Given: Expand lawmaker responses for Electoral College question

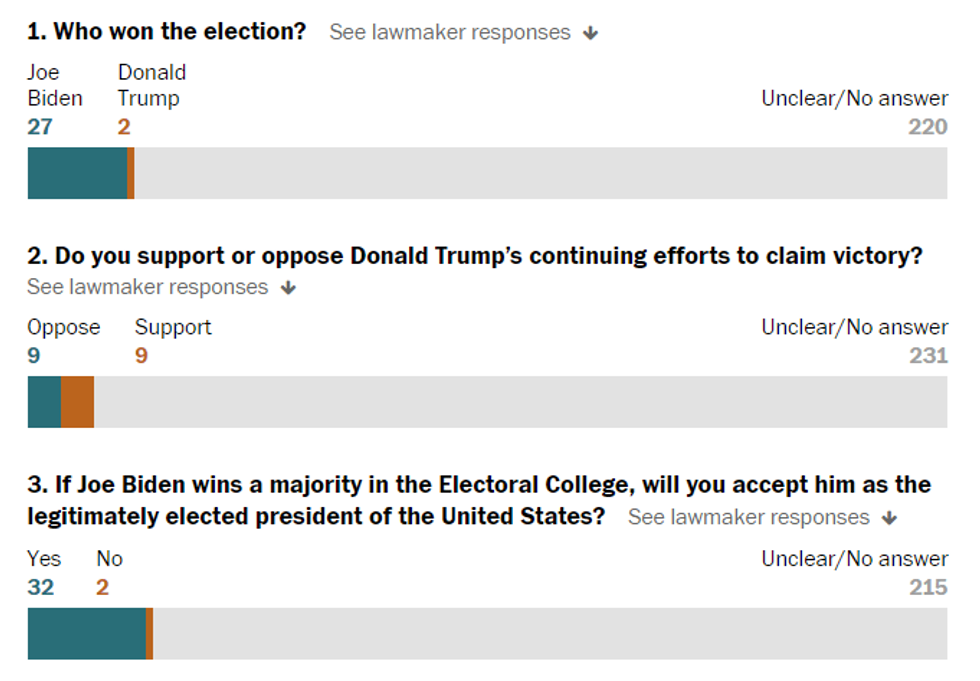Looking at the screenshot, I should coord(749,517).
